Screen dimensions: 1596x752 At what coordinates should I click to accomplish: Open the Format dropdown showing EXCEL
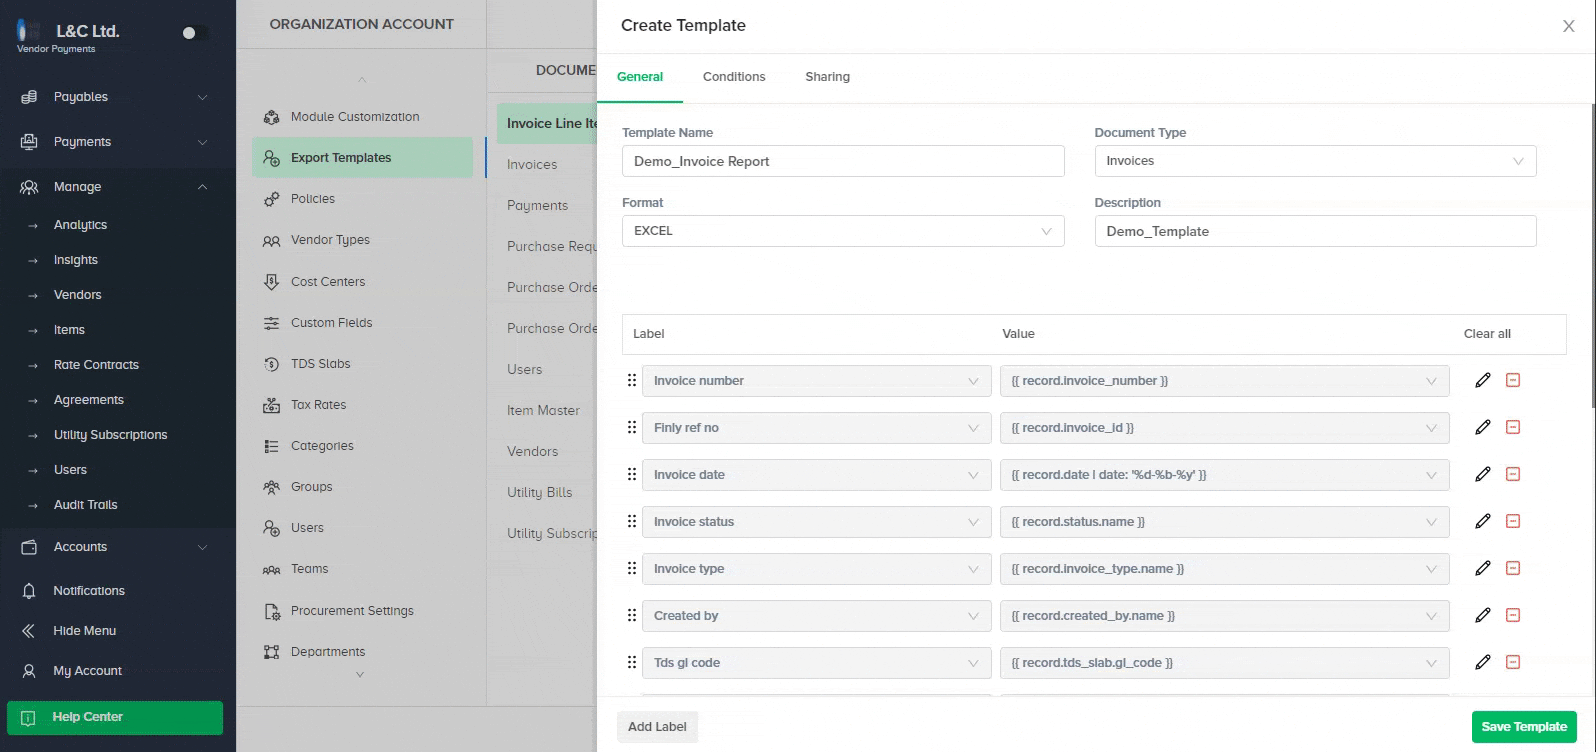click(x=843, y=231)
